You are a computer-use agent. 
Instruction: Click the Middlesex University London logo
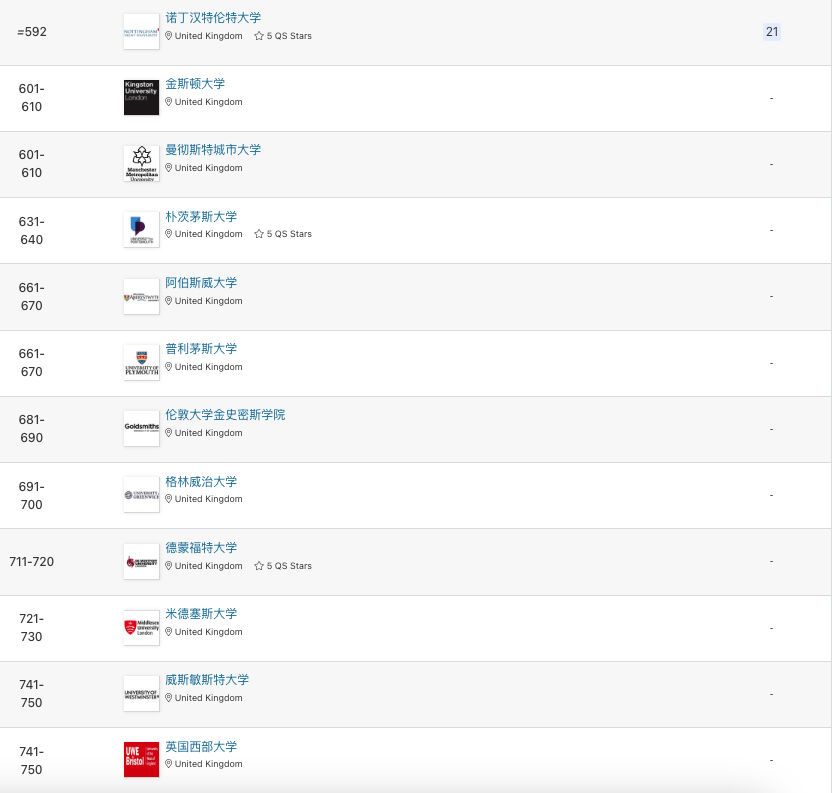pyautogui.click(x=141, y=627)
